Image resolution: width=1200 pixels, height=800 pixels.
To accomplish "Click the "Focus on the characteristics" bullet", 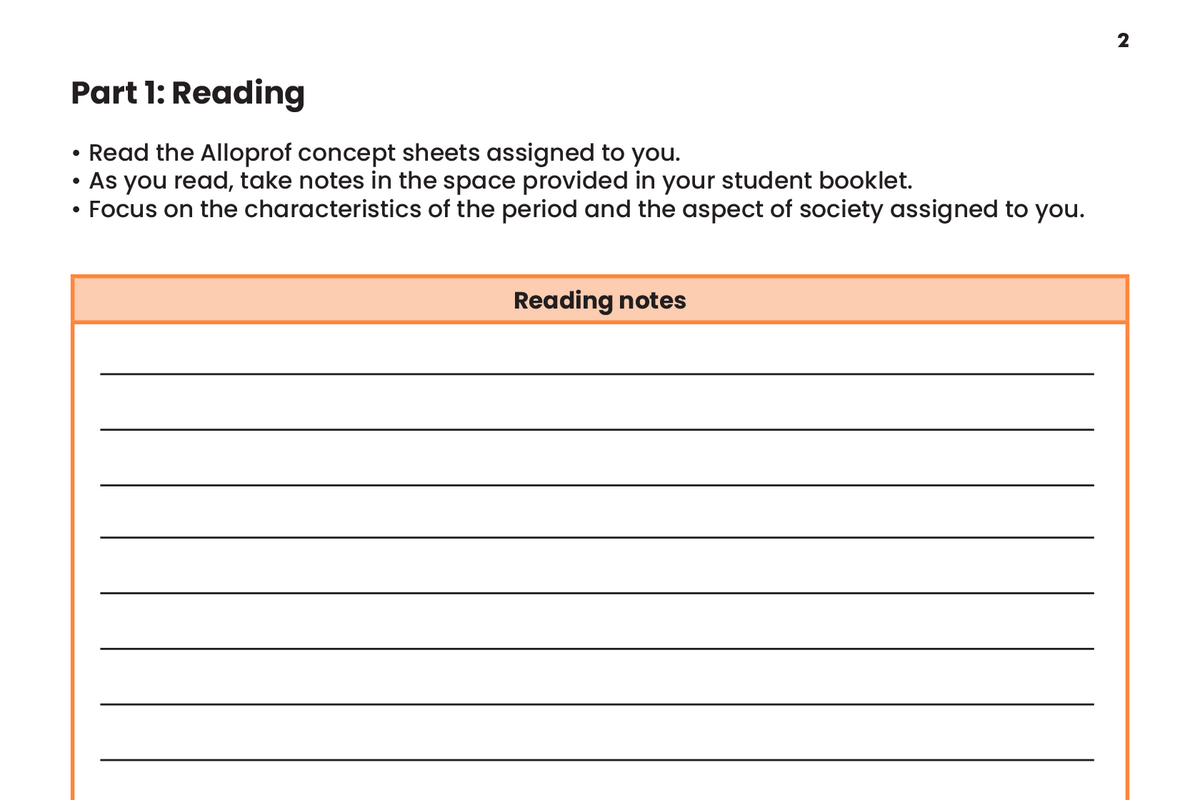I will coord(586,210).
